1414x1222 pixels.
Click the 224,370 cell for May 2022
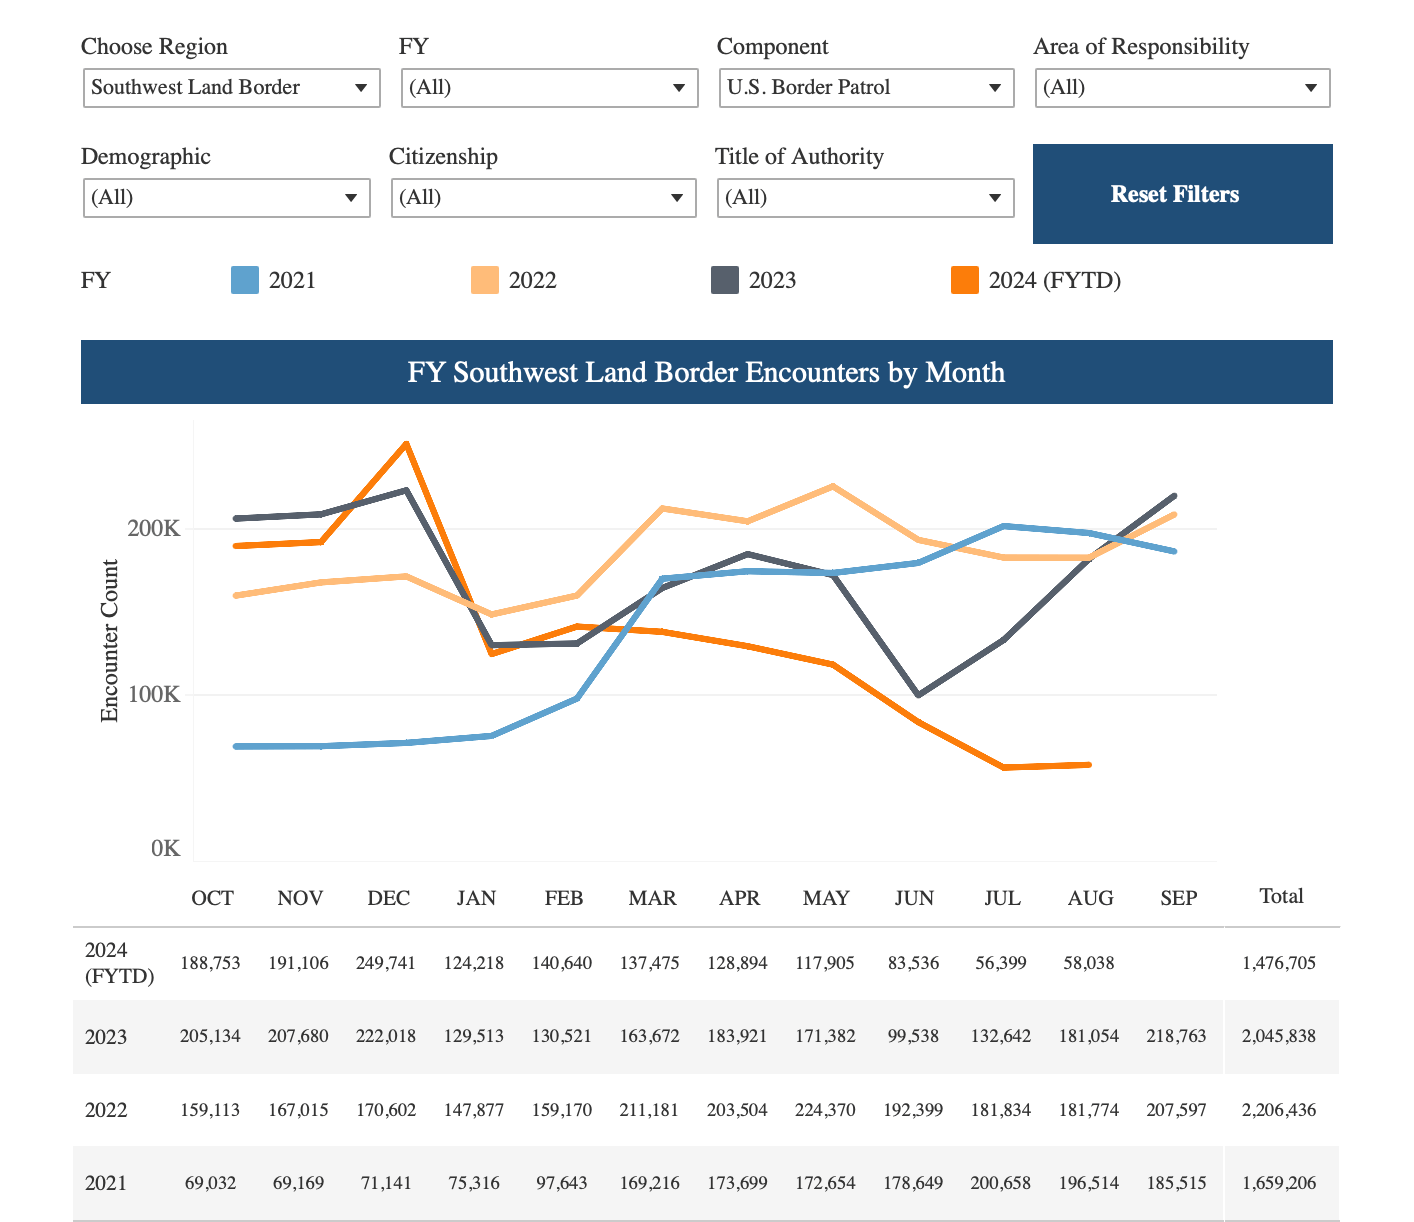pos(825,1110)
